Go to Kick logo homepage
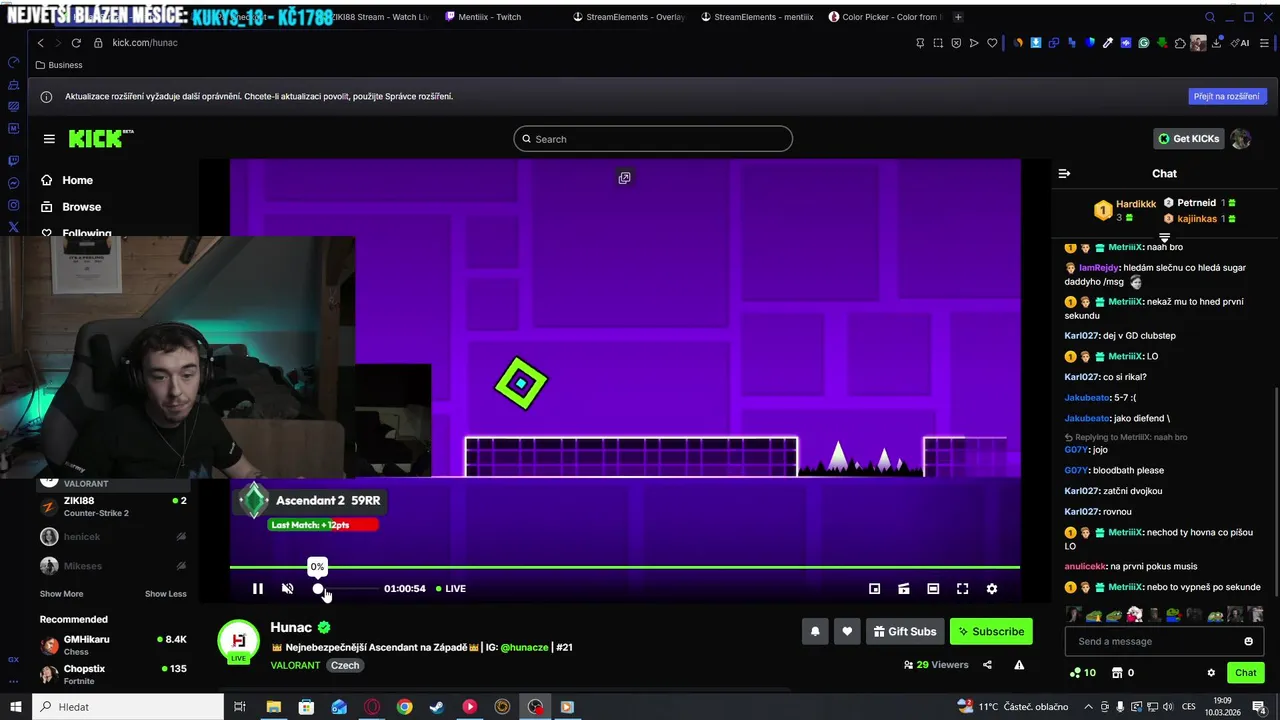 100,139
